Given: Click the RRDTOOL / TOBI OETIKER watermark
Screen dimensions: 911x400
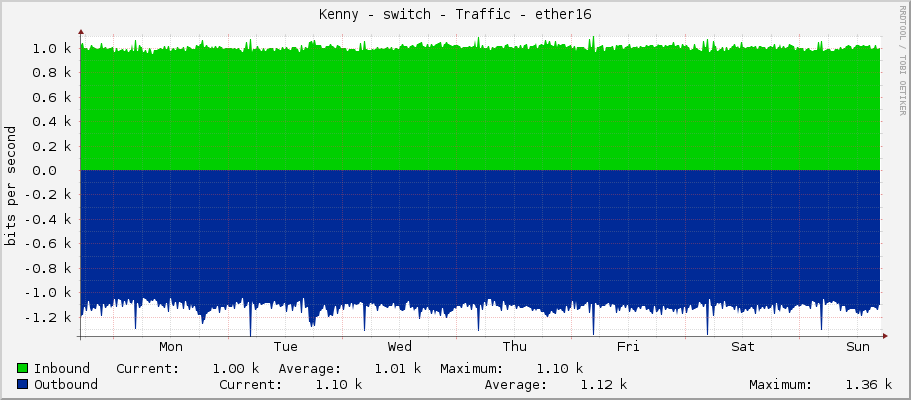Looking at the screenshot, I should coord(902,60).
